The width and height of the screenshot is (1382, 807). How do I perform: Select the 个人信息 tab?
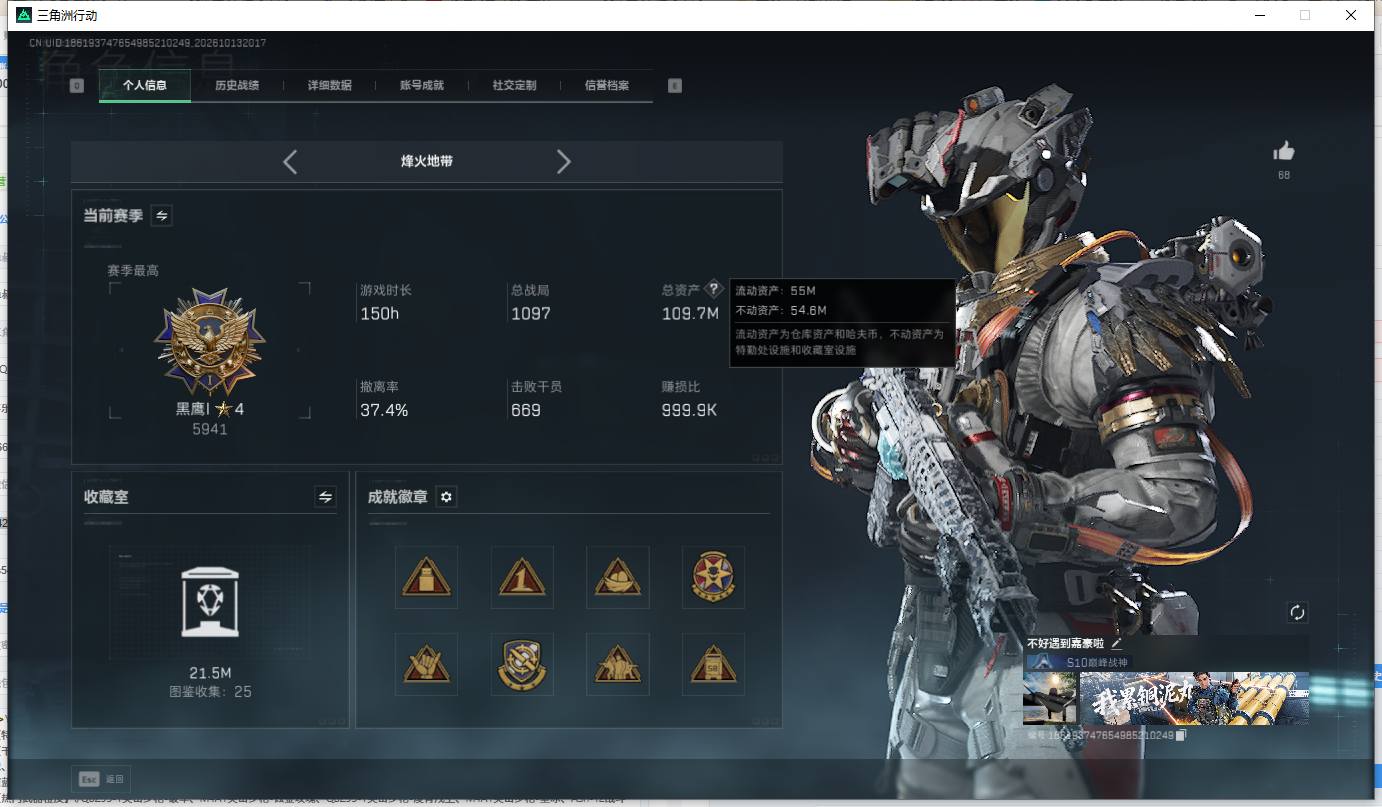pyautogui.click(x=145, y=86)
